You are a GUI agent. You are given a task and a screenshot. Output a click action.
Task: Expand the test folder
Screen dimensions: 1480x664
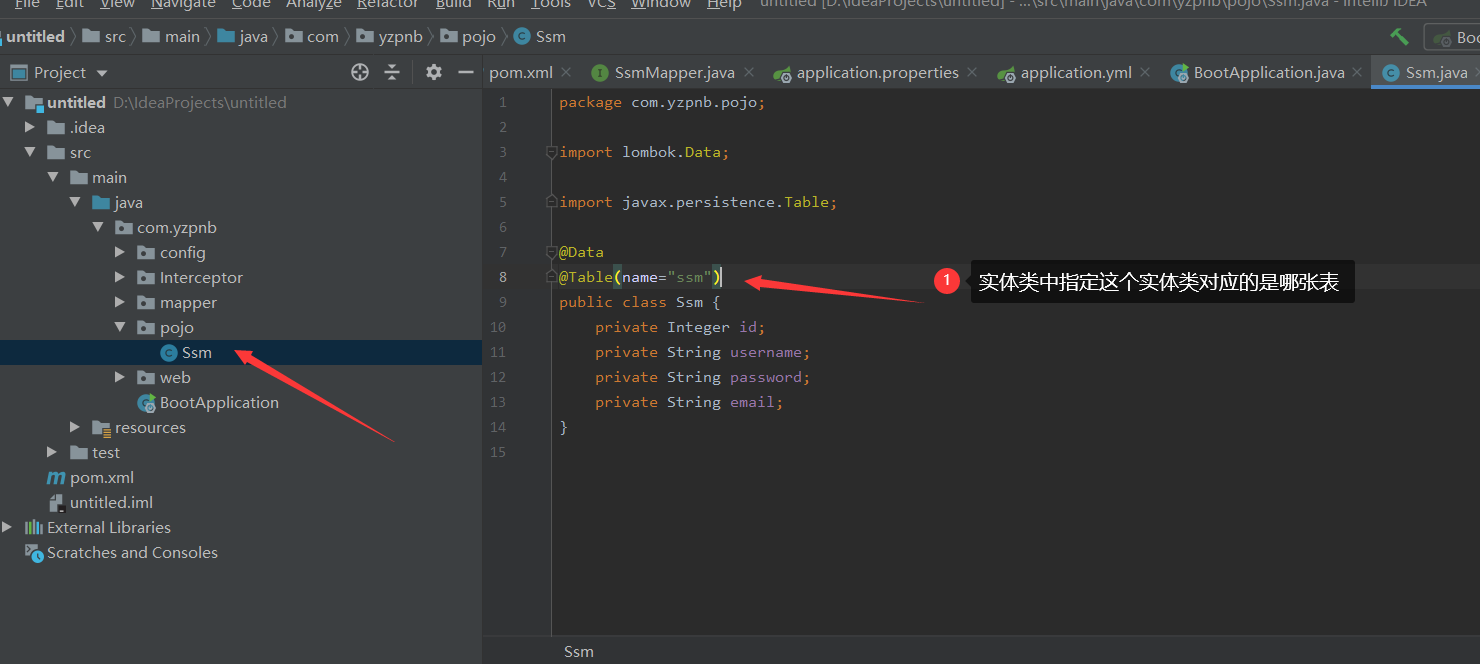coord(53,452)
